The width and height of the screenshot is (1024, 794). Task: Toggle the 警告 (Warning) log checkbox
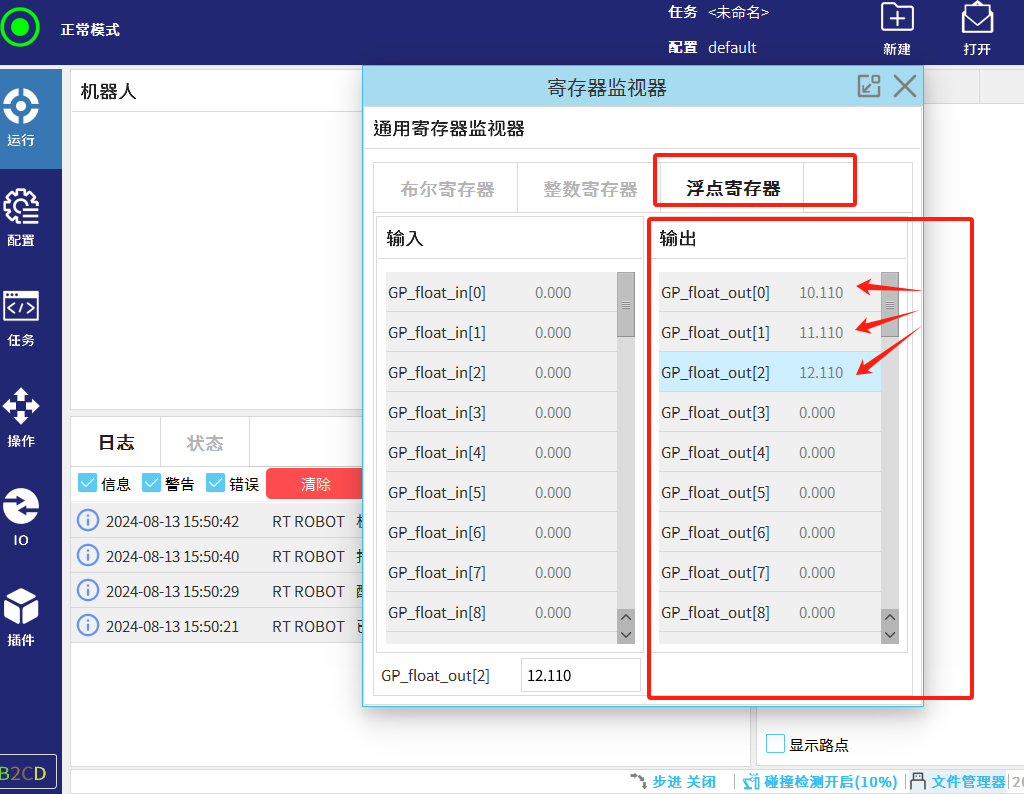point(152,483)
